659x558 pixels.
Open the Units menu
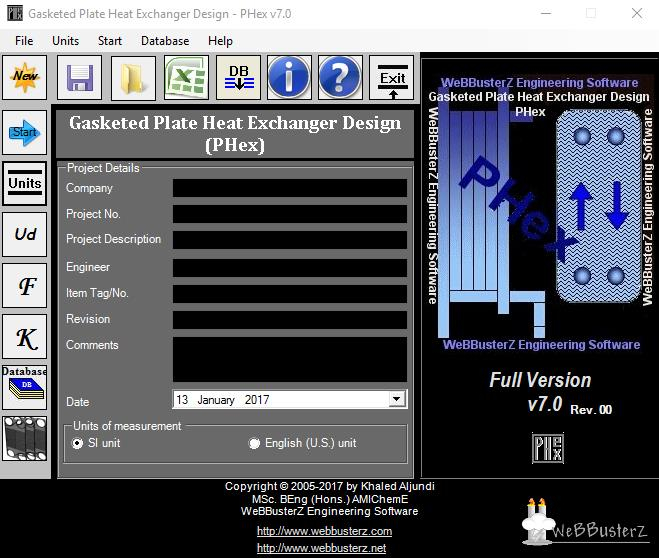point(66,41)
